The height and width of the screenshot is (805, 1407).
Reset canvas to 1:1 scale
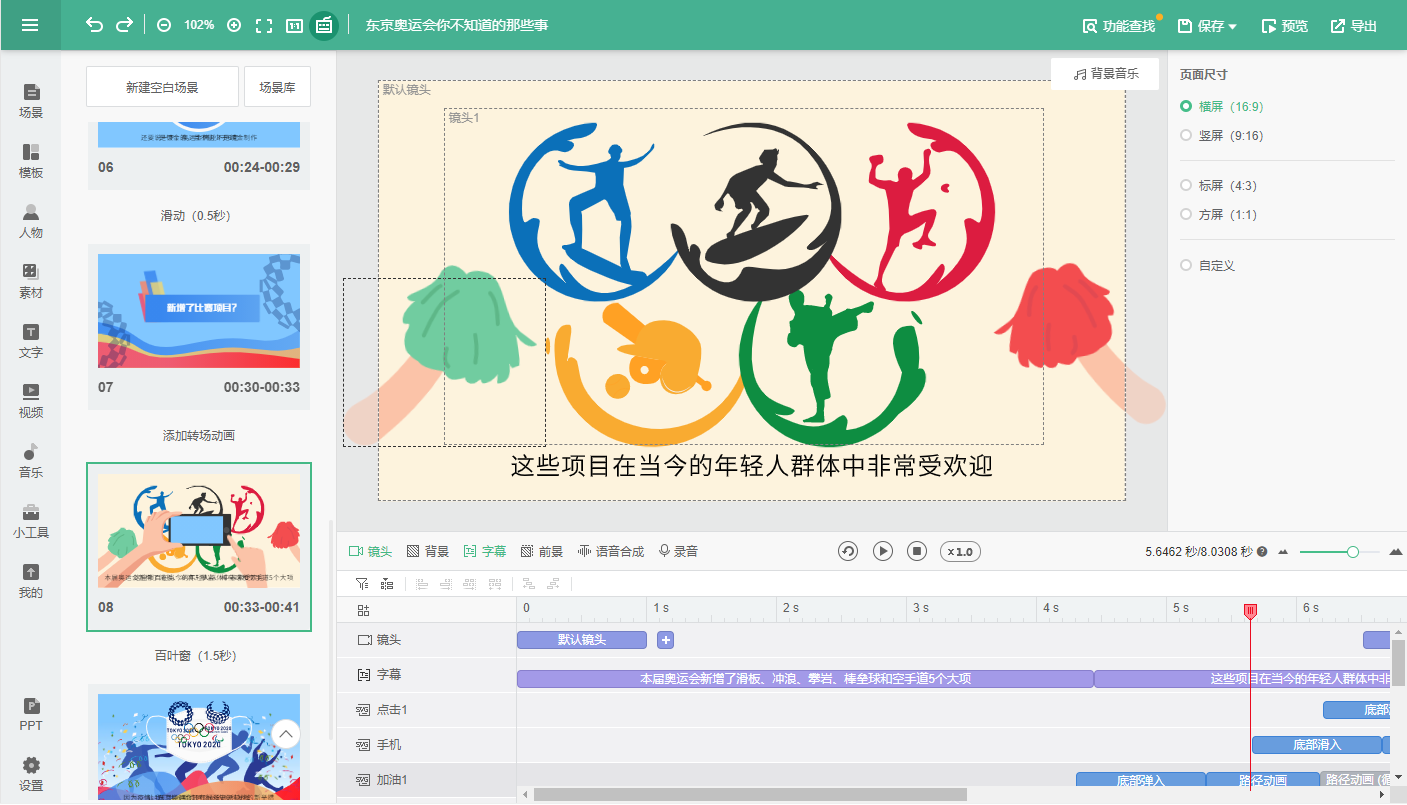295,25
